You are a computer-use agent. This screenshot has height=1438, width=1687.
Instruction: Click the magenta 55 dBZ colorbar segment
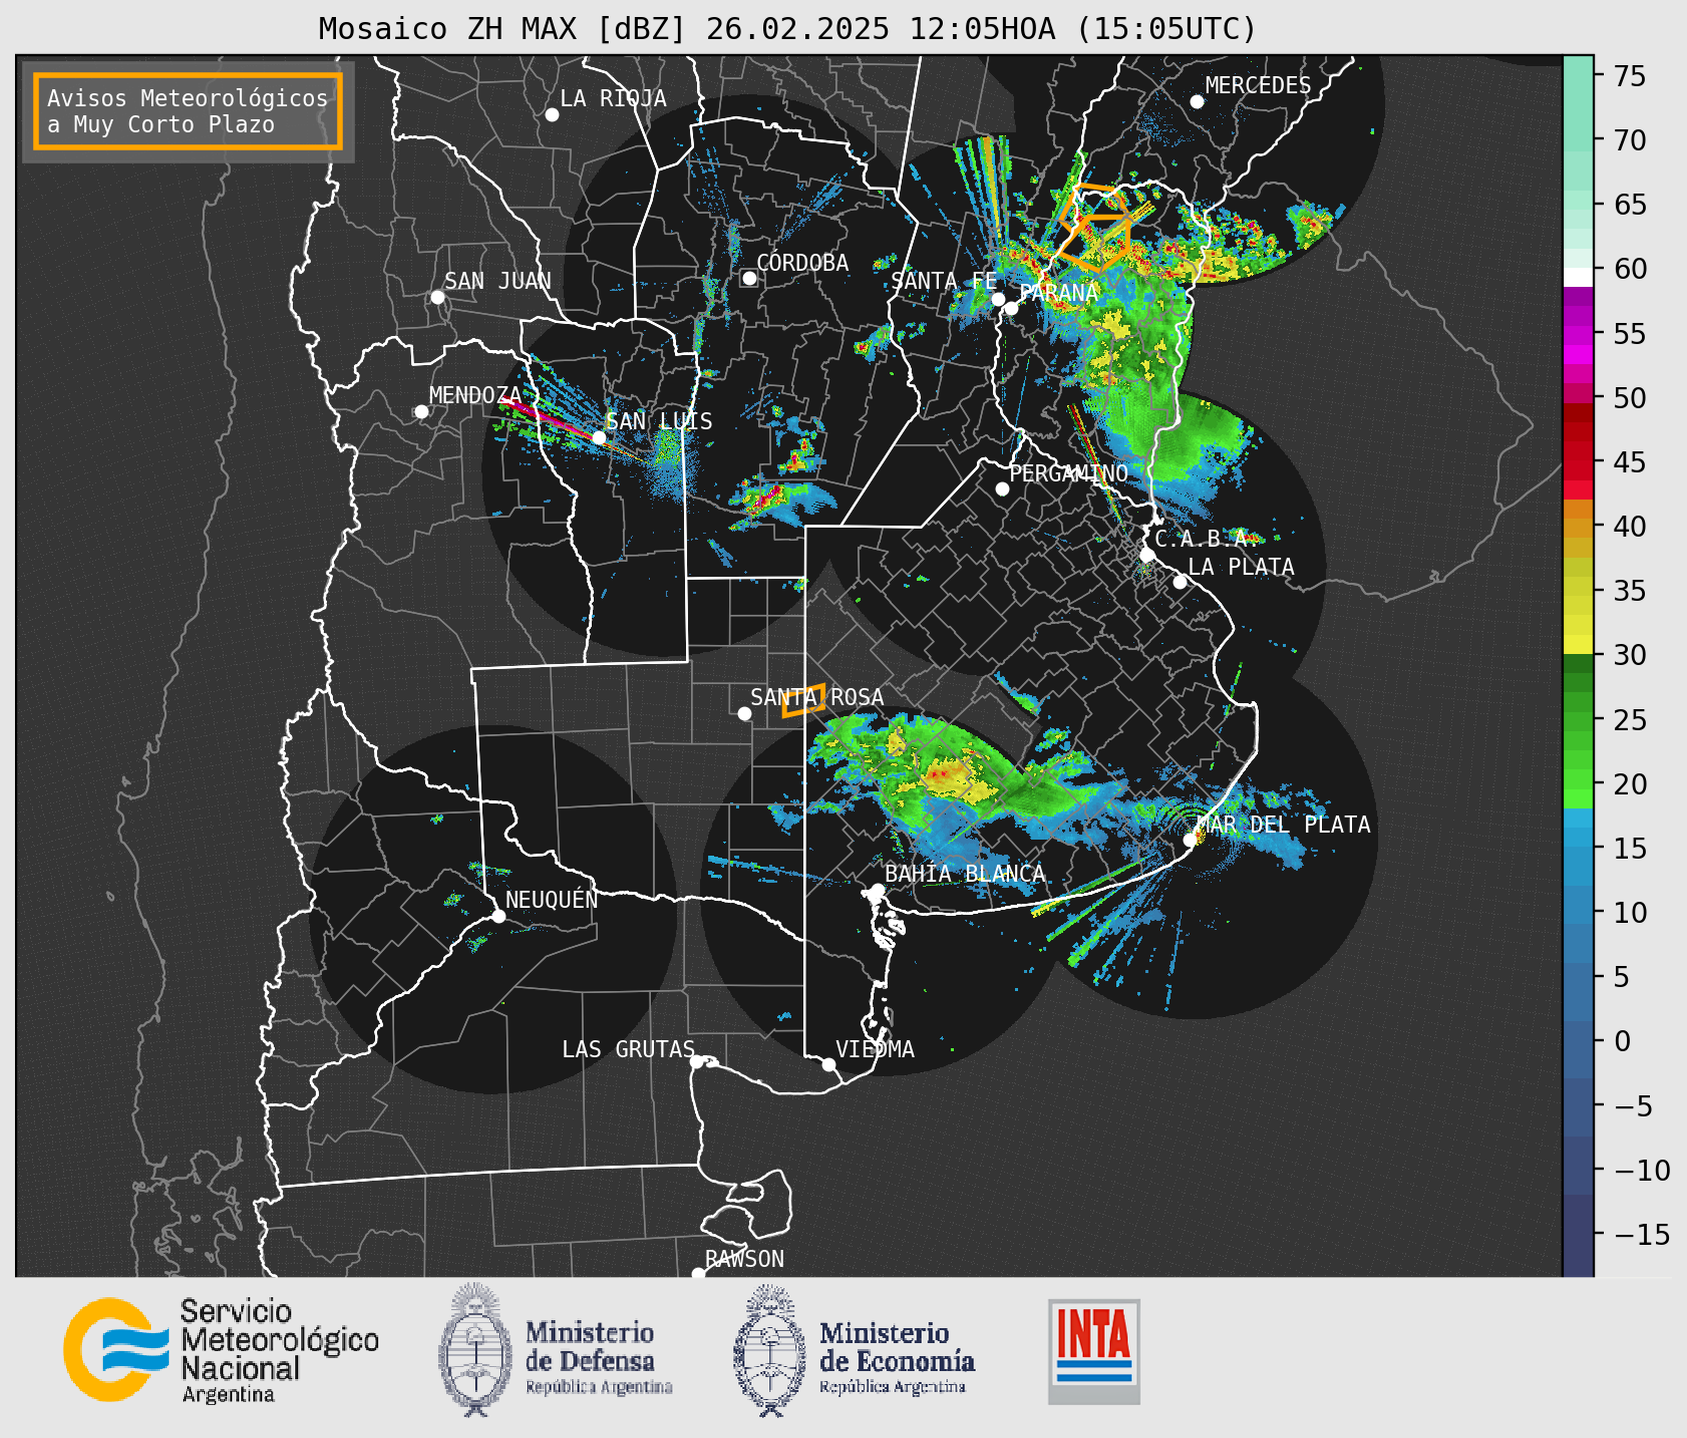(x=1578, y=334)
